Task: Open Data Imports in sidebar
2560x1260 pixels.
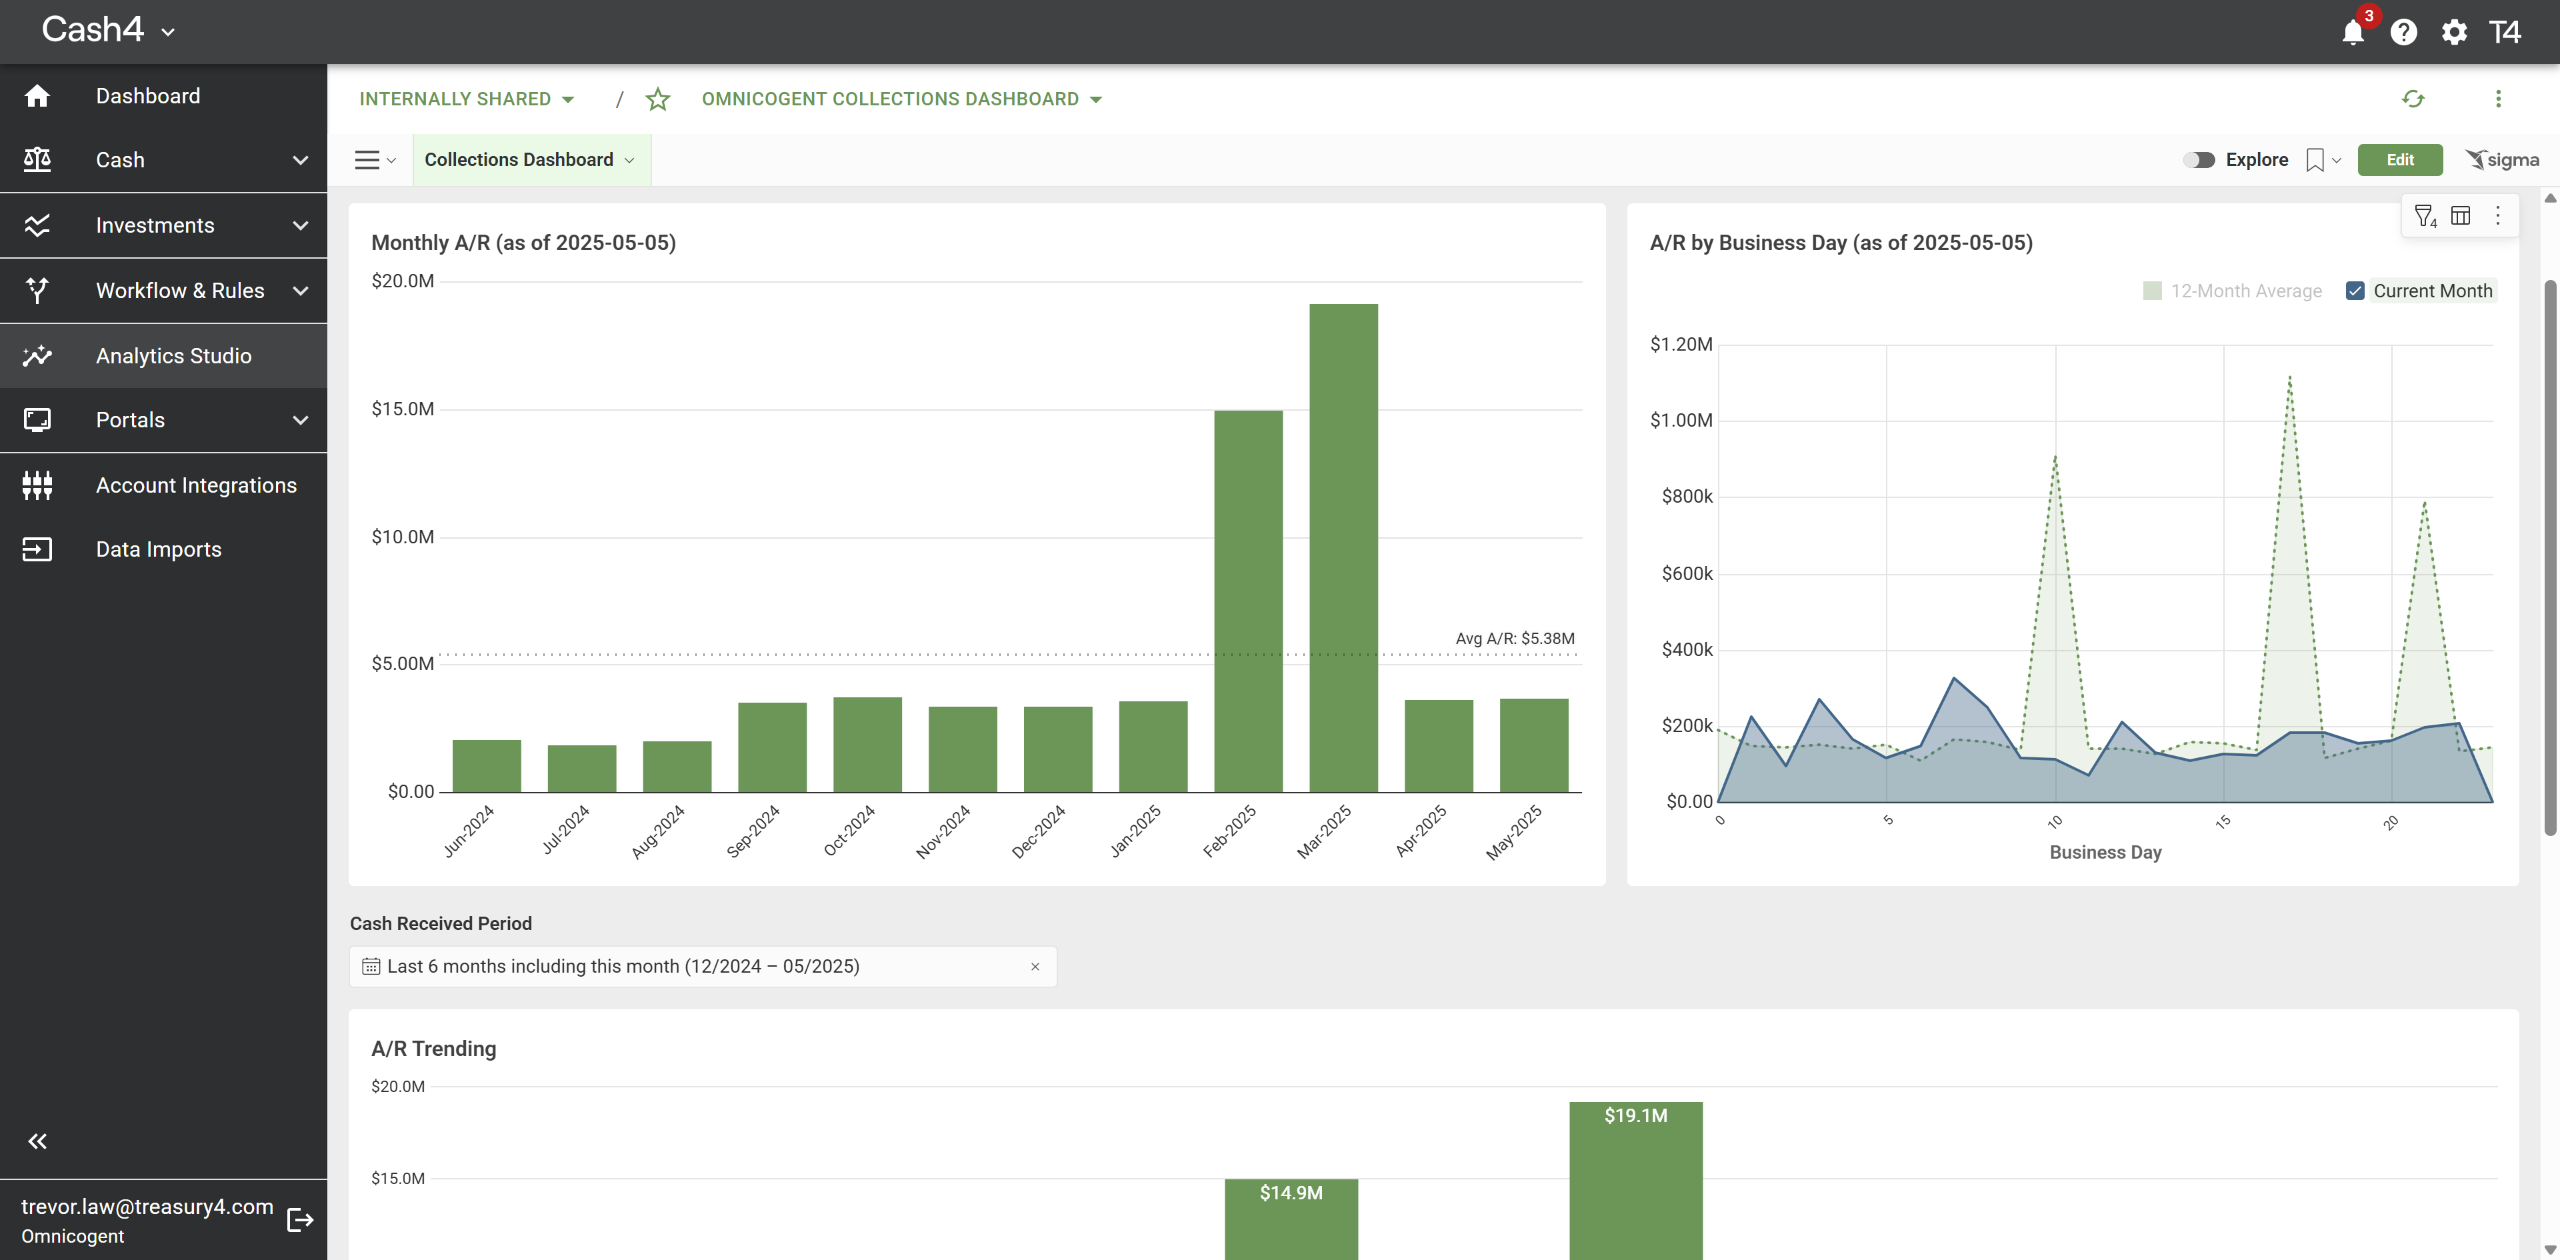Action: point(158,550)
